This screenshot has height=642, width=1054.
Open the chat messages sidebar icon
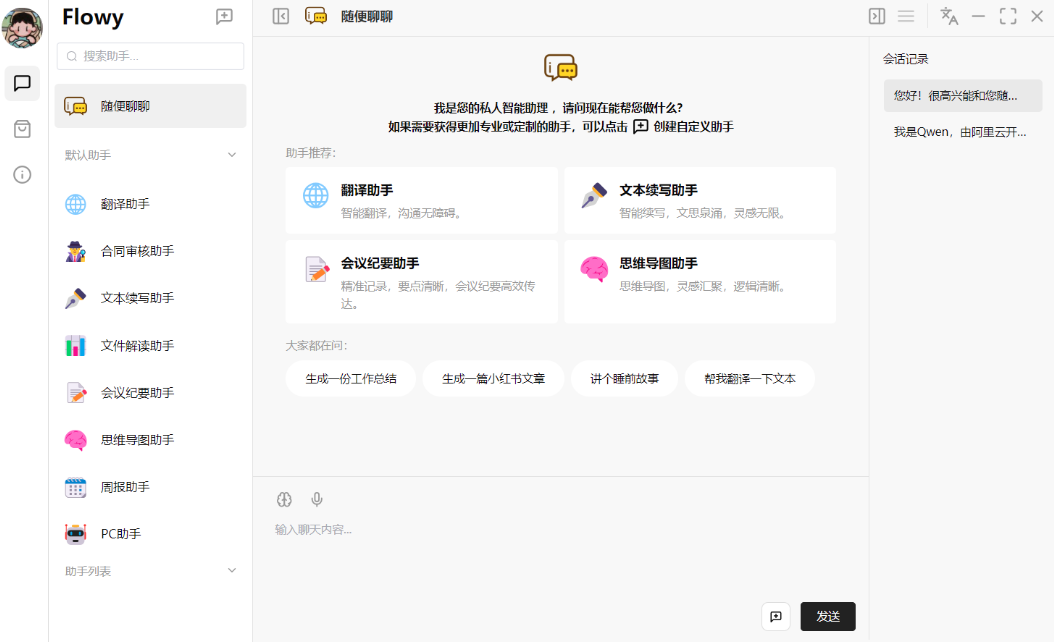[x=22, y=83]
